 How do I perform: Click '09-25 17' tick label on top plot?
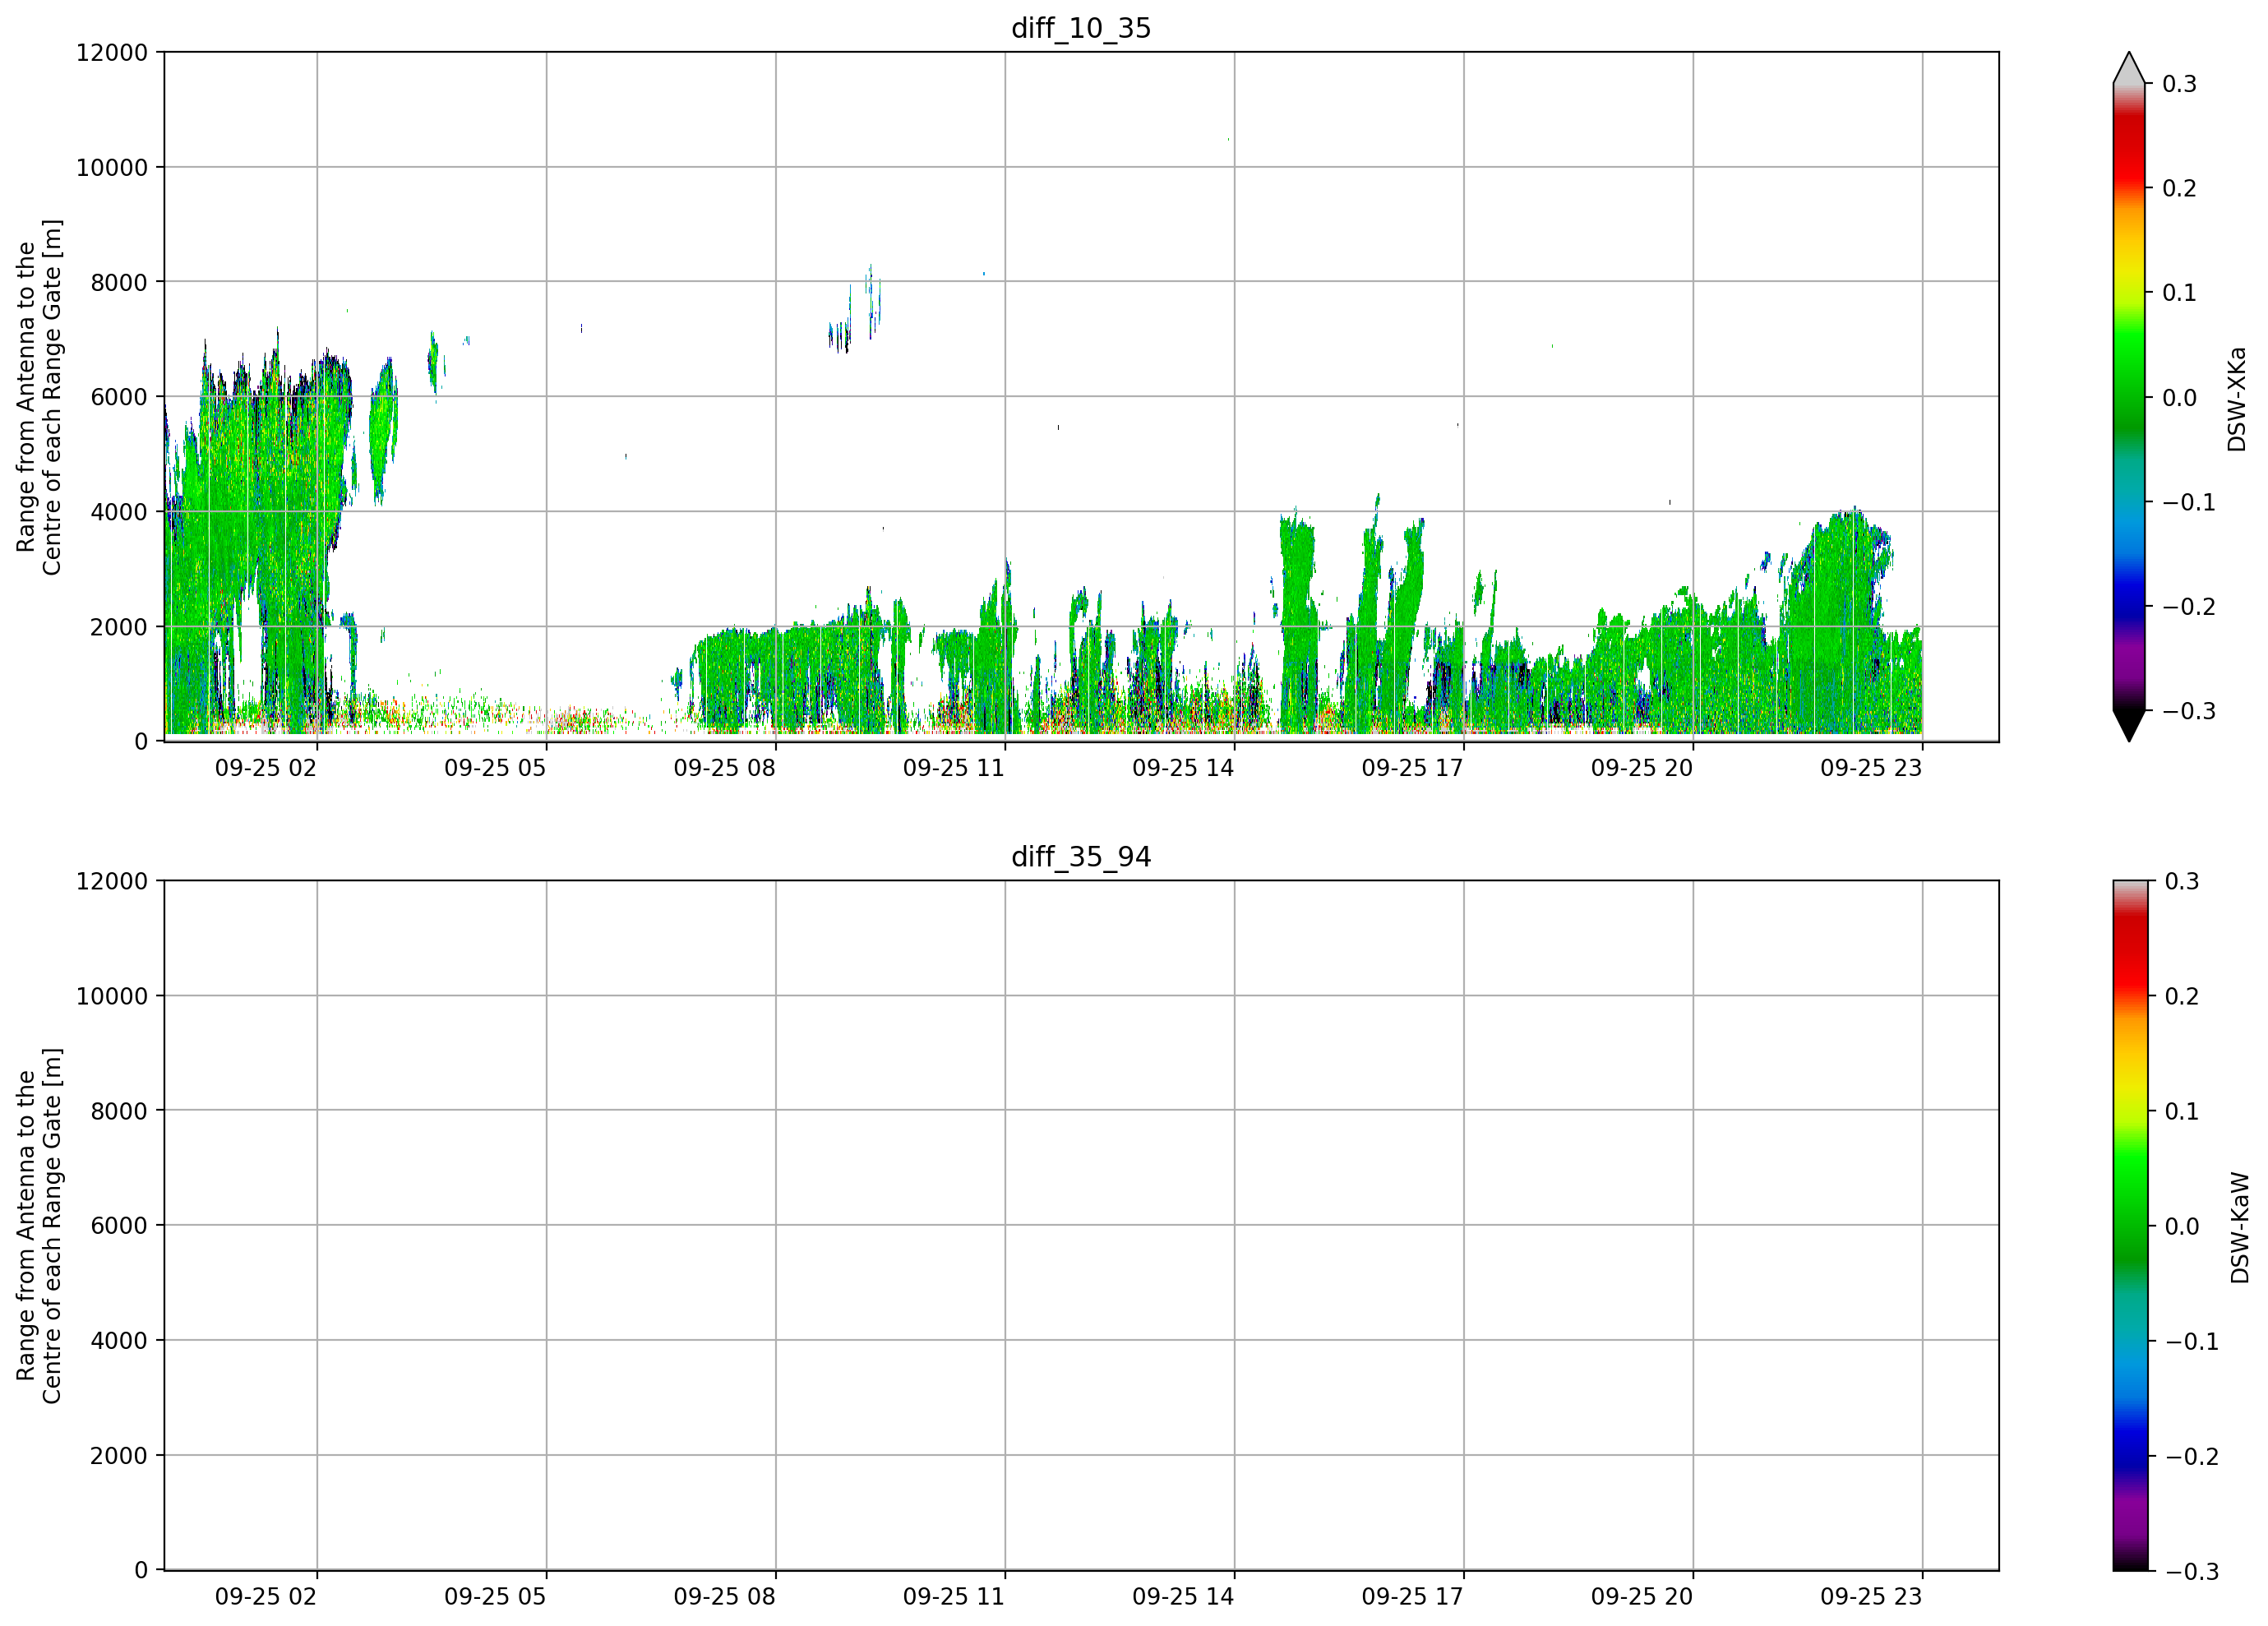pos(1412,768)
